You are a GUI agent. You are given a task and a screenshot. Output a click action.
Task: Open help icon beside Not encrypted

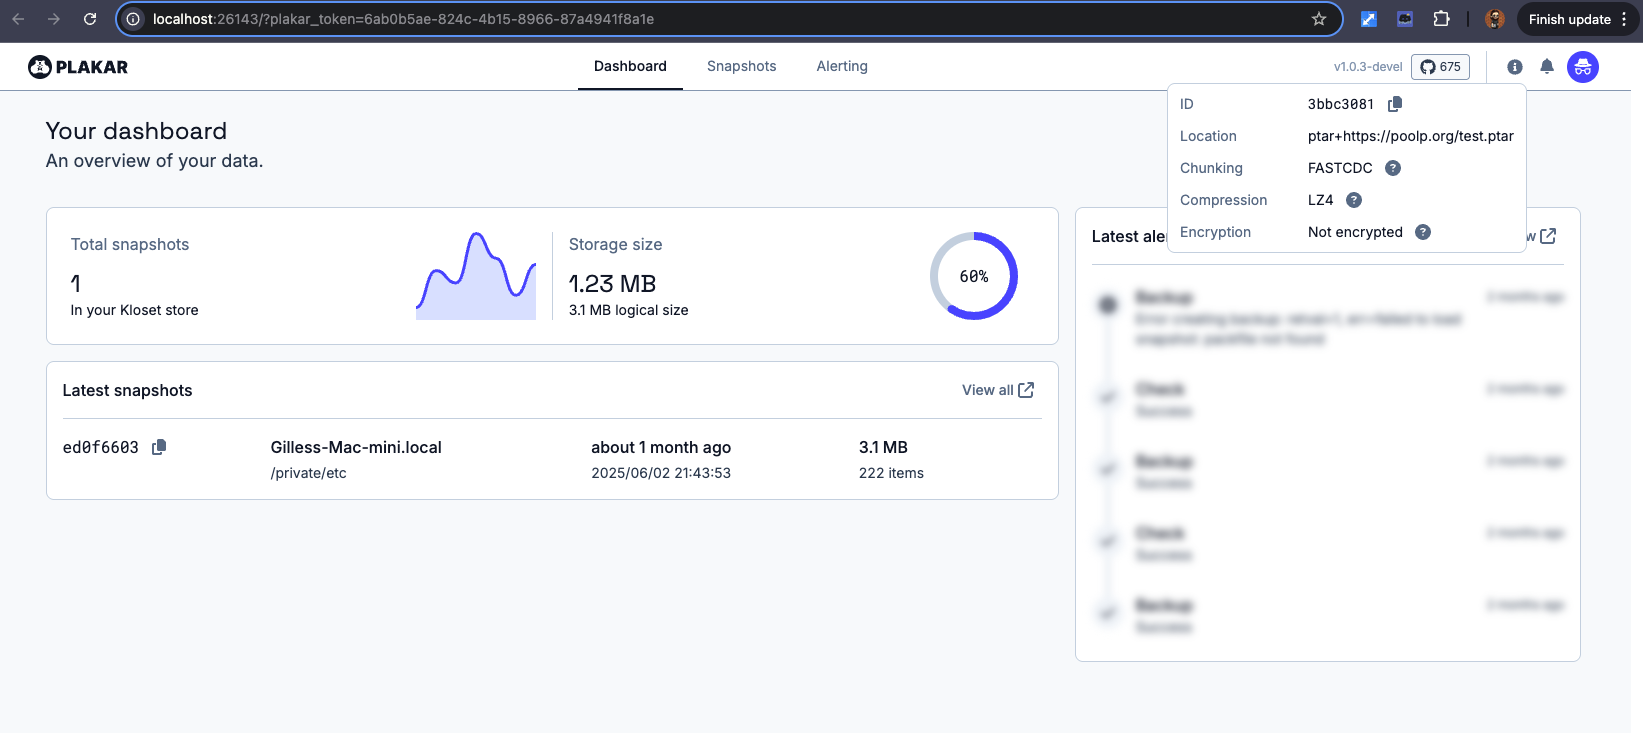[x=1423, y=232]
